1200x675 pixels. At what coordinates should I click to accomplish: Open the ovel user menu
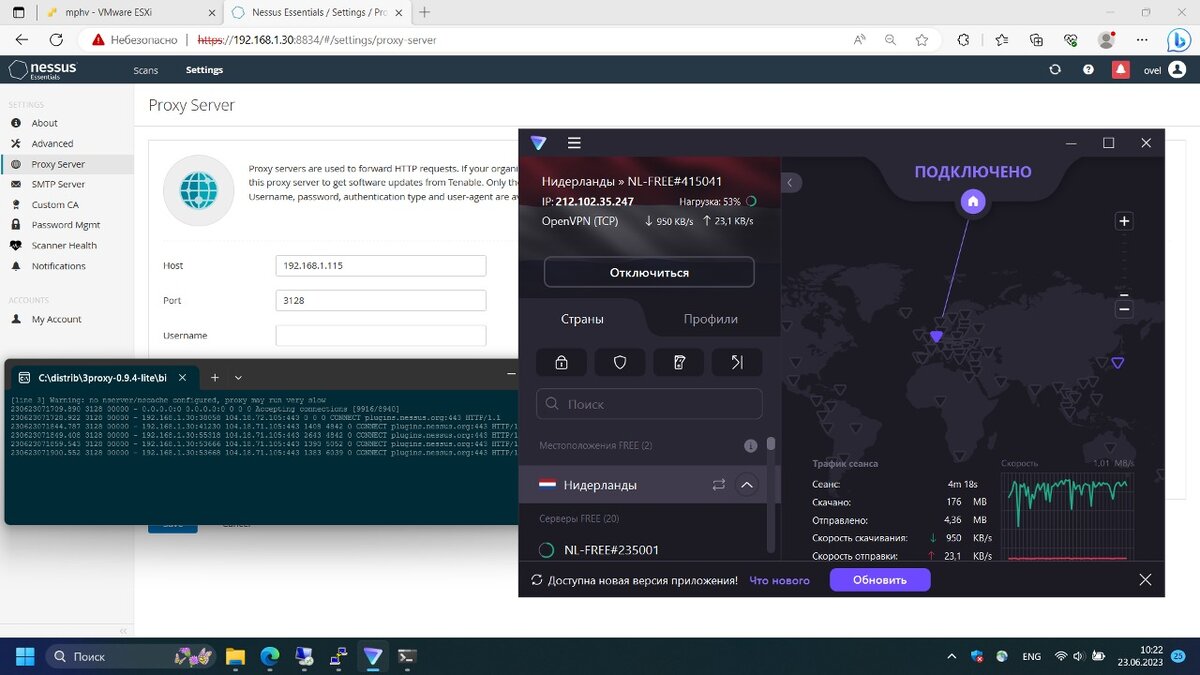coord(1164,70)
